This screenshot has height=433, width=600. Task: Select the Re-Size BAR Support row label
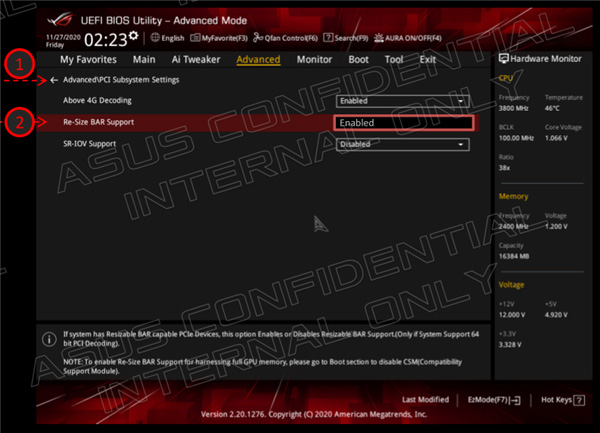click(98, 122)
